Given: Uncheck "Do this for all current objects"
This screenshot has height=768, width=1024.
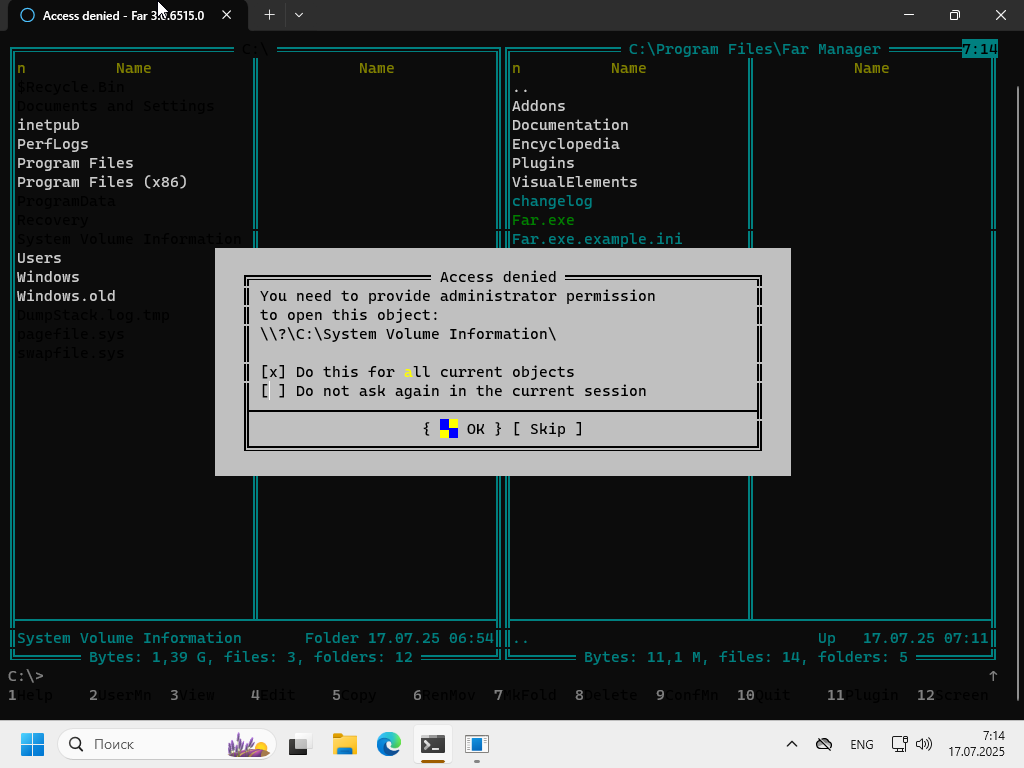Looking at the screenshot, I should [x=270, y=372].
